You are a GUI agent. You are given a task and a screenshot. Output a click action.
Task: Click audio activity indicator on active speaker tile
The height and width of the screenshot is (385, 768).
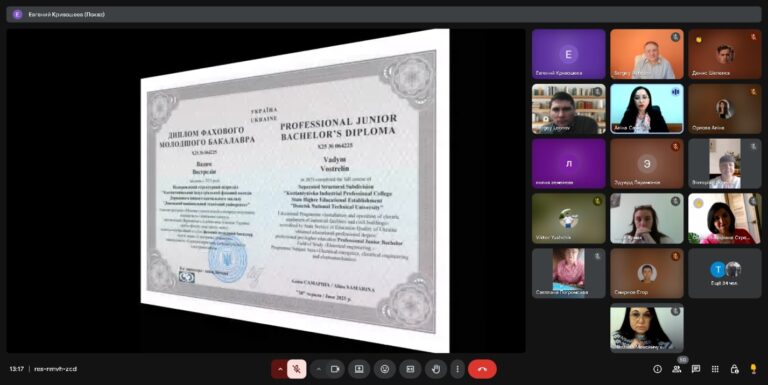pyautogui.click(x=675, y=92)
